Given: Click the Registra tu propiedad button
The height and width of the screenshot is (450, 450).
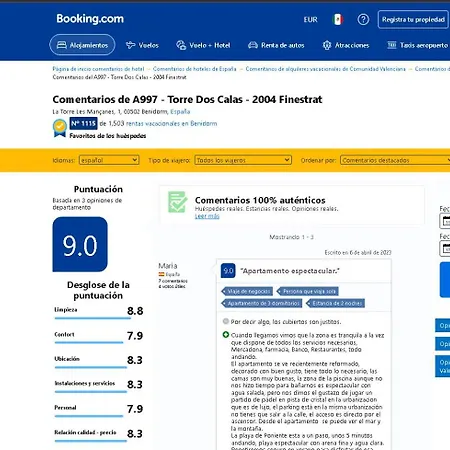Looking at the screenshot, I should coord(413,19).
